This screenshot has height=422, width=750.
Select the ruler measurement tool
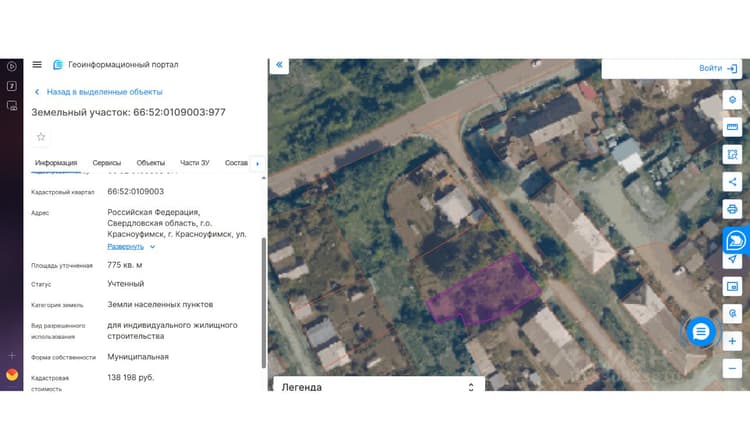[x=732, y=127]
